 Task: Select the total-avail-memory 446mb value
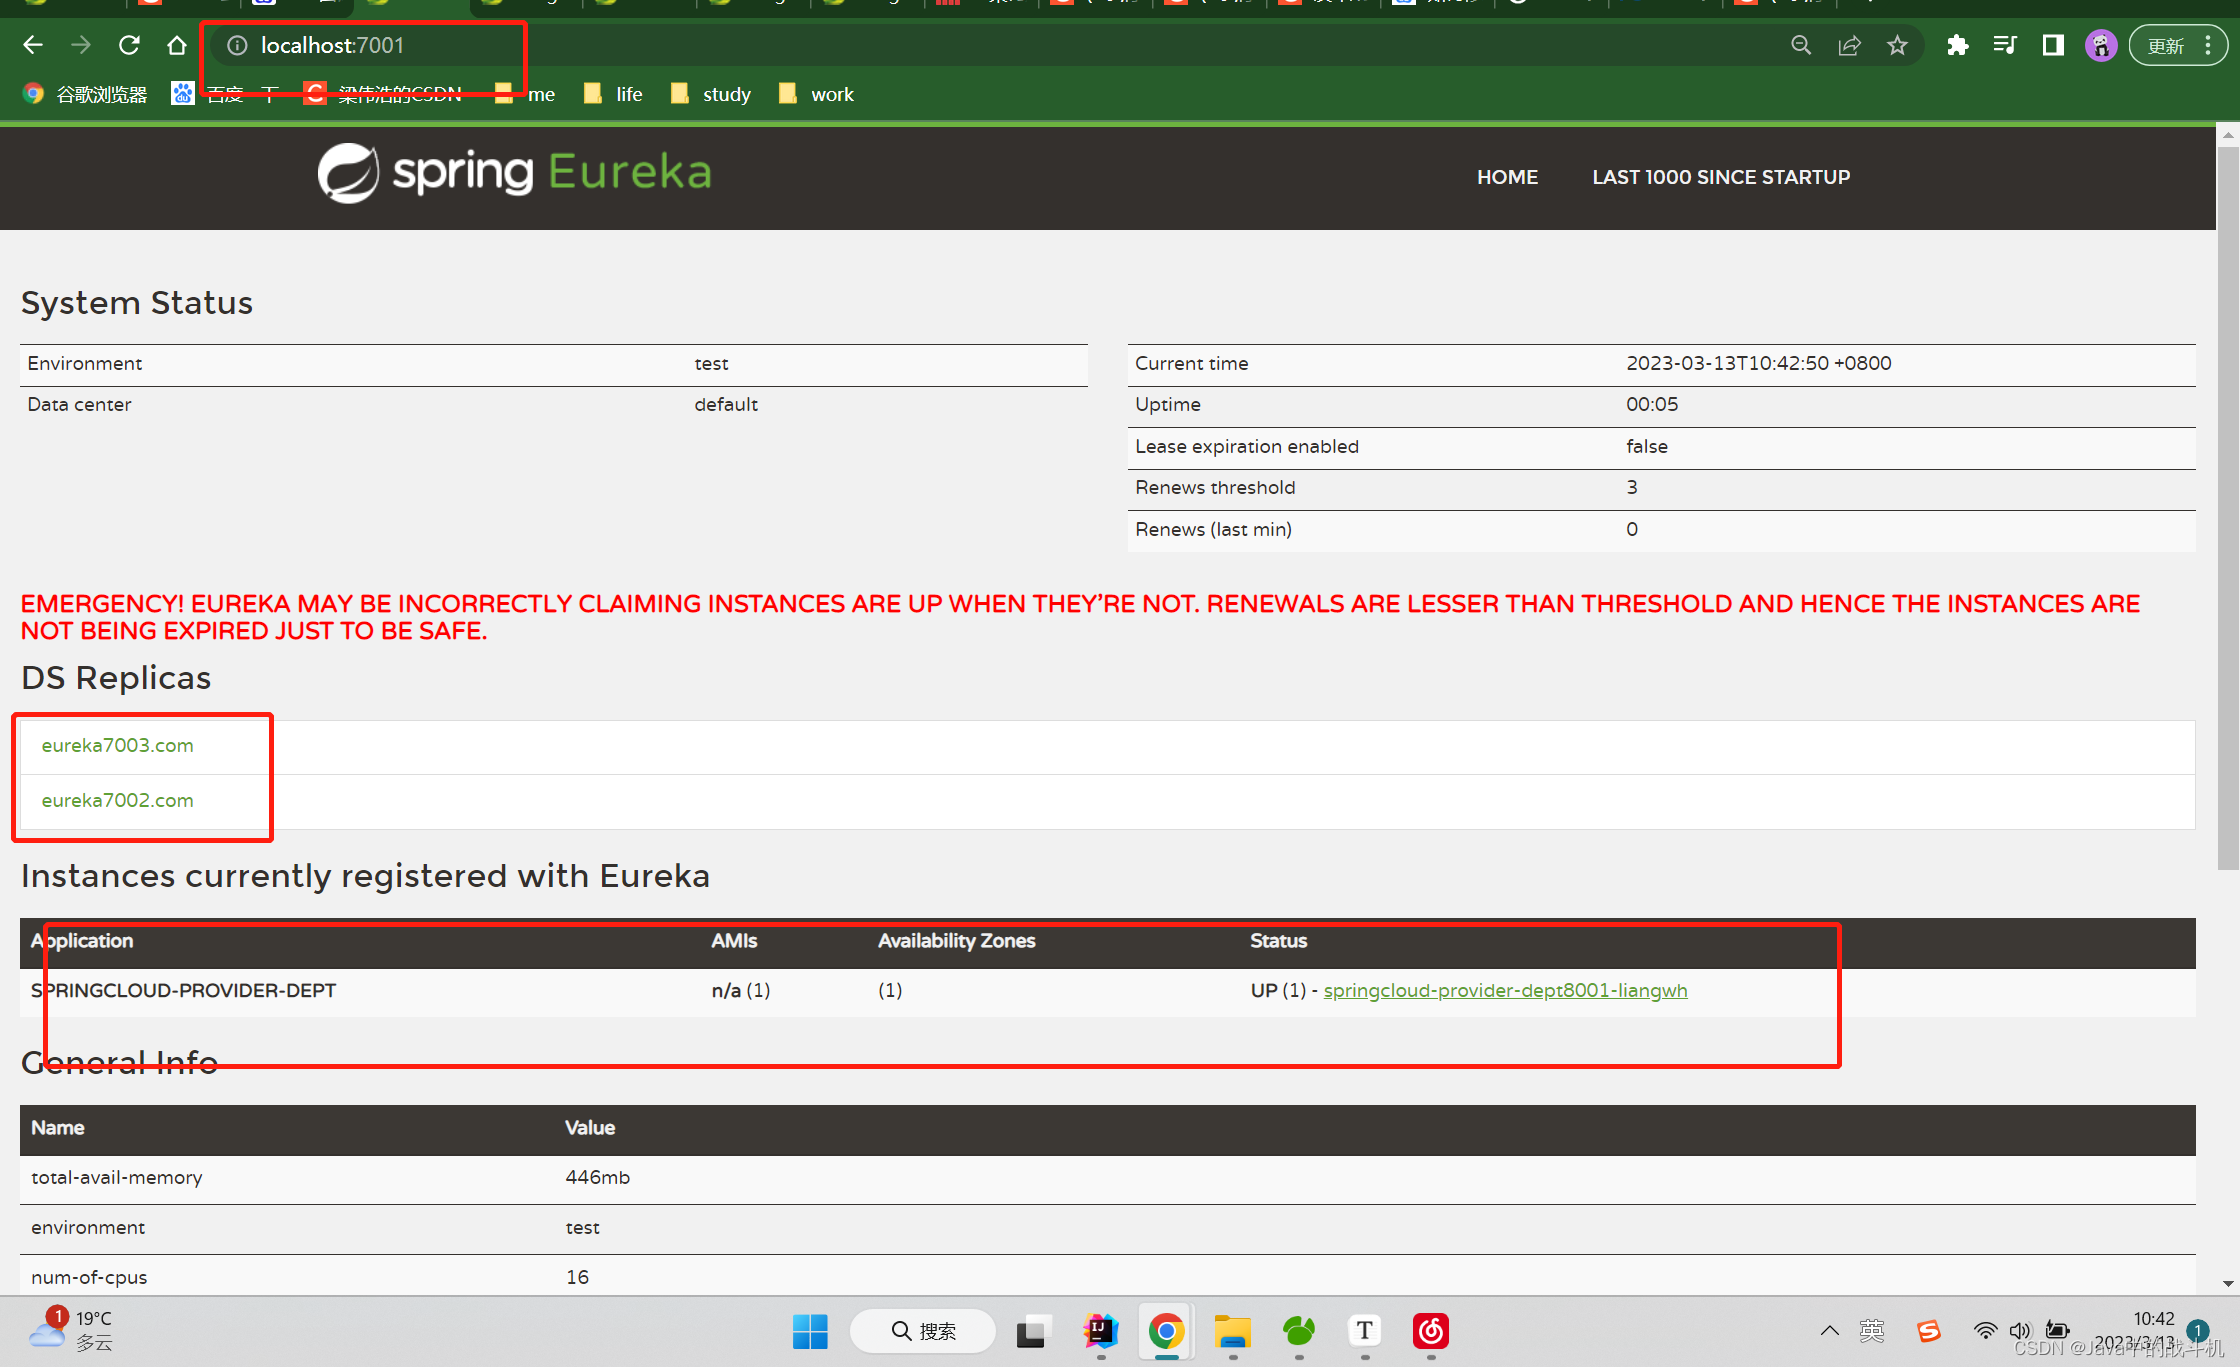(x=597, y=1177)
